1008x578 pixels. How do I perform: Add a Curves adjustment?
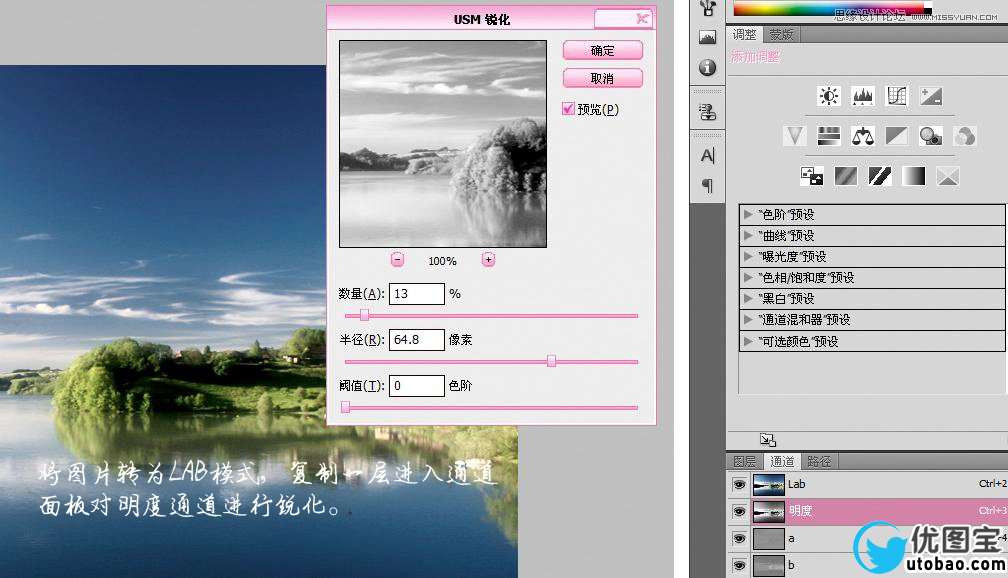[x=897, y=96]
